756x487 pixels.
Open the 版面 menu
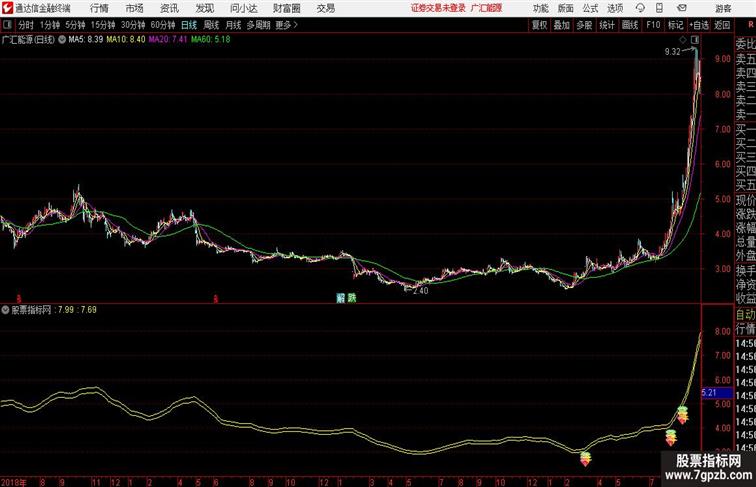566,8
